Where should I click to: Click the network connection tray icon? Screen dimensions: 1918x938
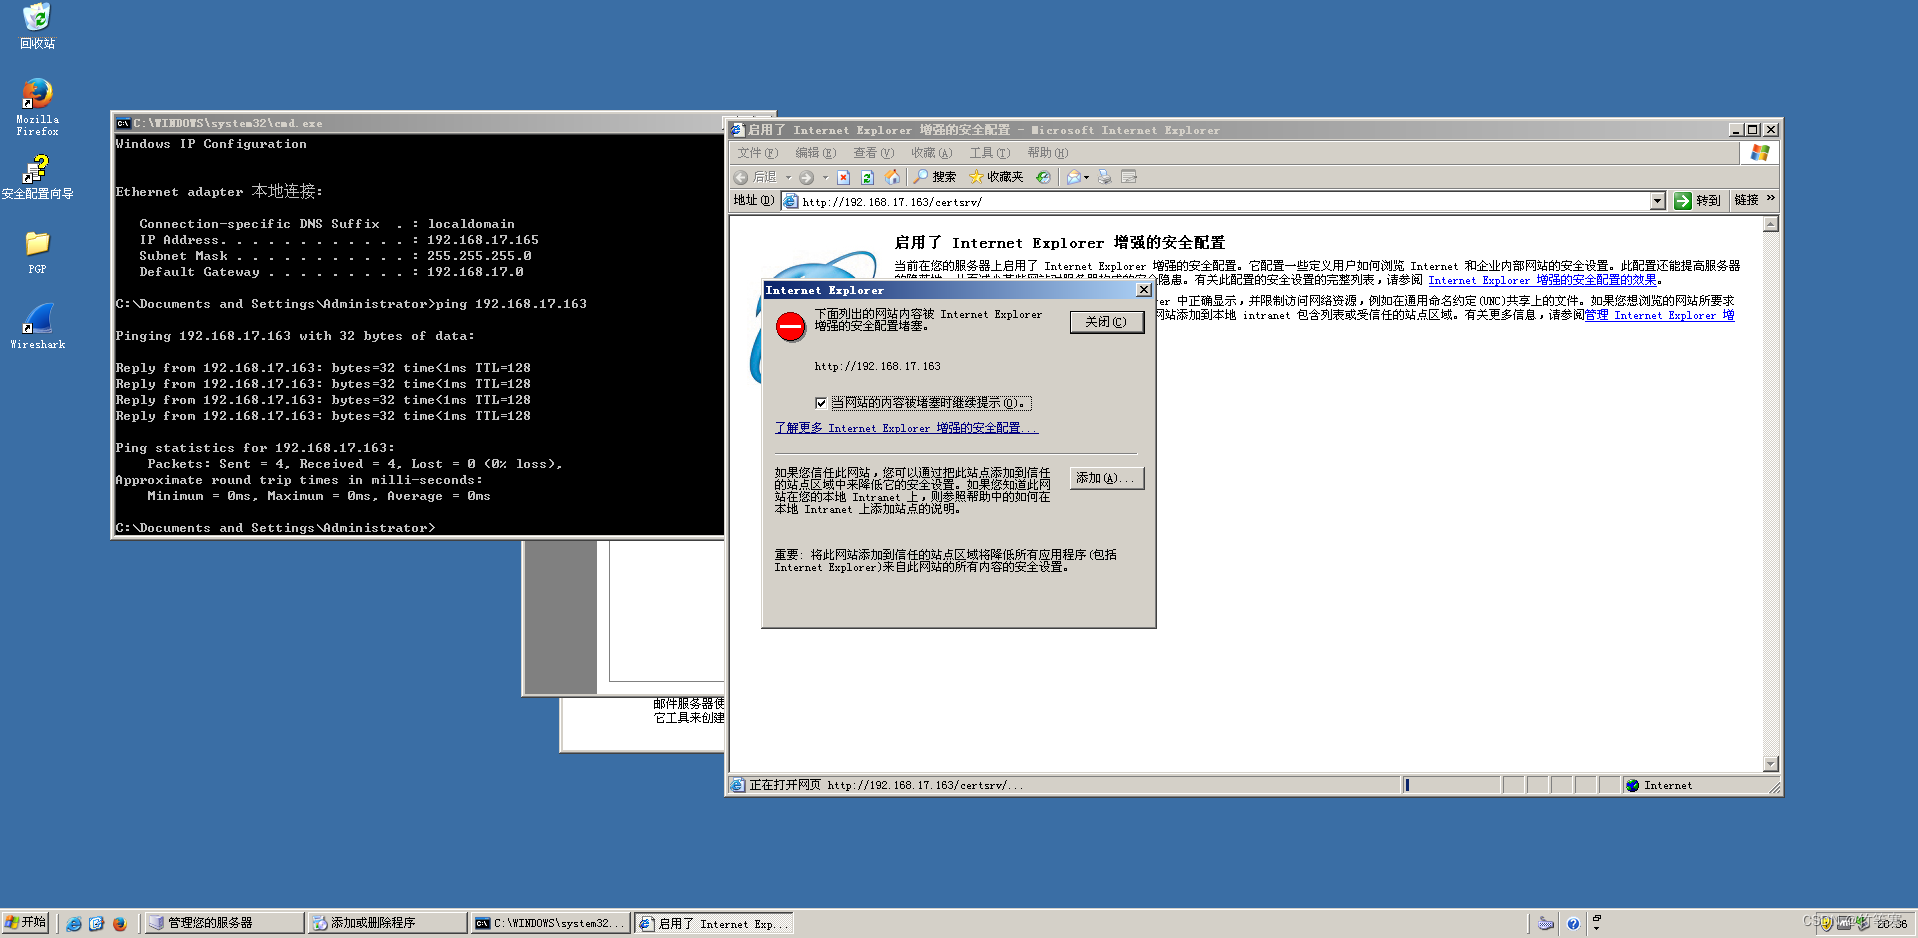(1862, 923)
